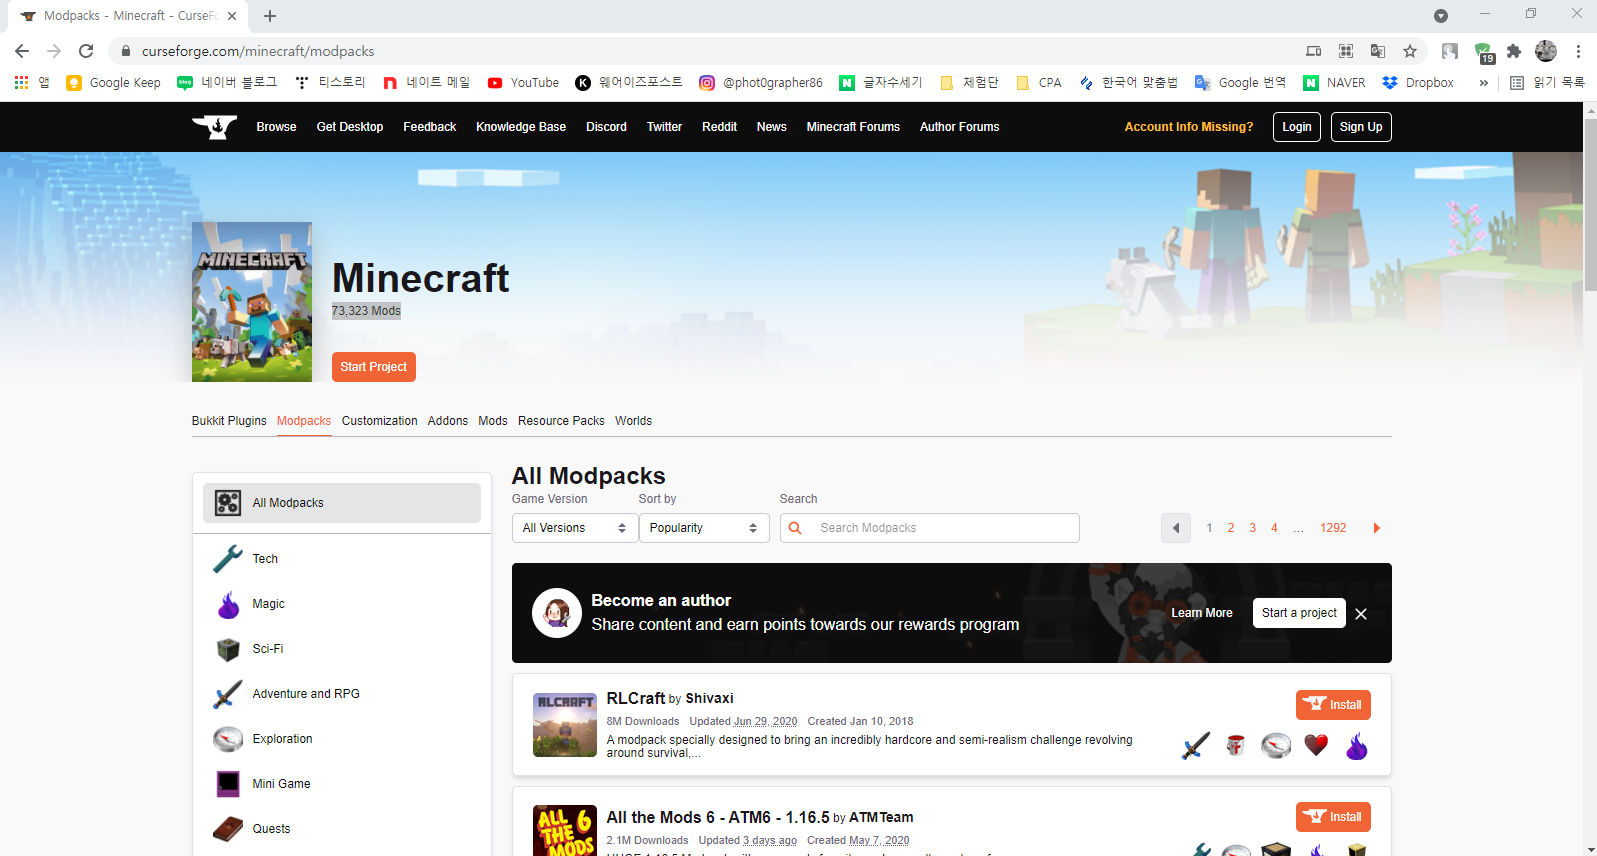Open Minecraft Forums menu item
Image resolution: width=1597 pixels, height=856 pixels.
coord(853,127)
